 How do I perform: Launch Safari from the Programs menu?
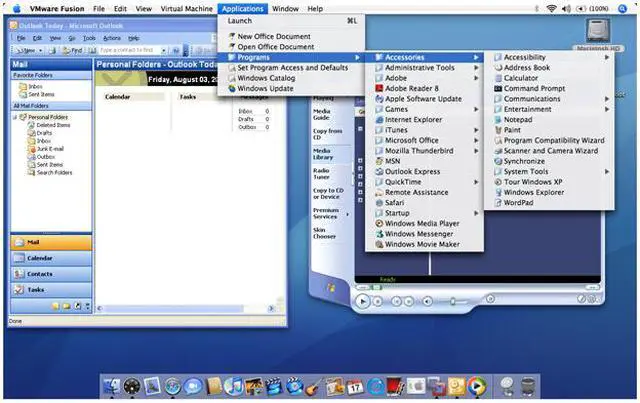tap(424, 203)
